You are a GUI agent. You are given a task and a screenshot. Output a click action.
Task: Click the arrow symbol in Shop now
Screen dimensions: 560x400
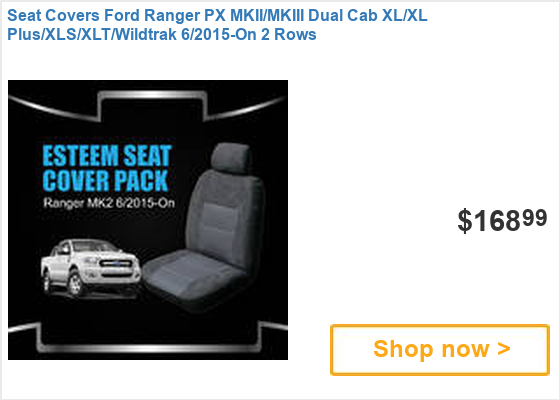pyautogui.click(x=504, y=349)
